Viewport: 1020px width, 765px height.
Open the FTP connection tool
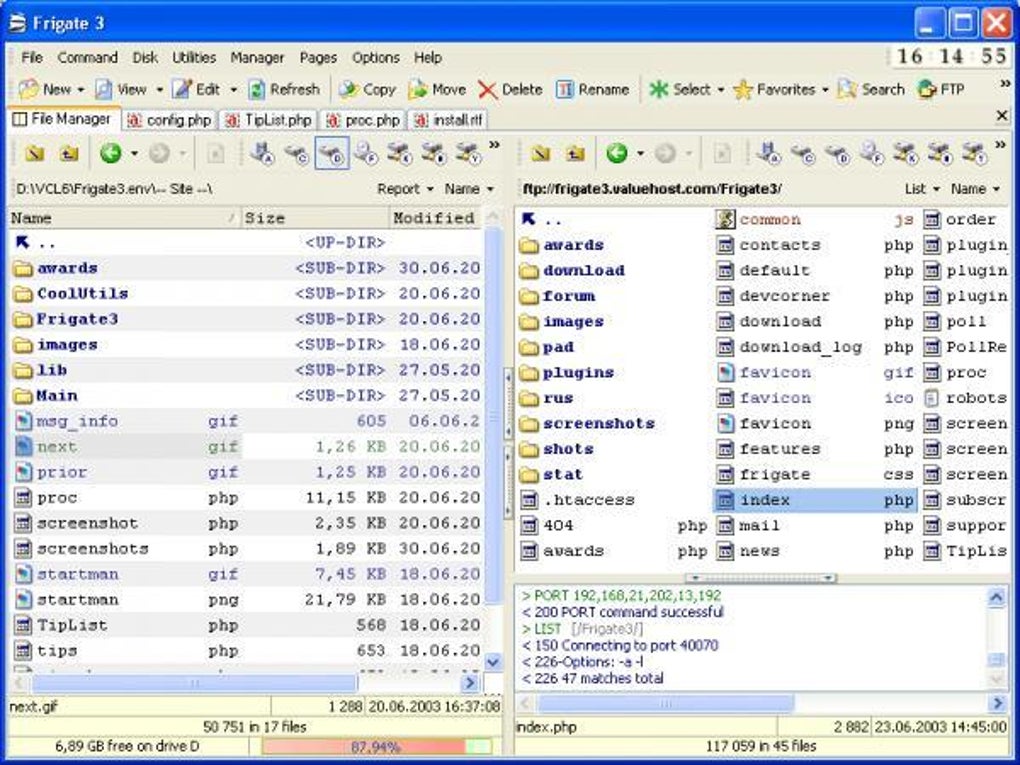[x=941, y=89]
